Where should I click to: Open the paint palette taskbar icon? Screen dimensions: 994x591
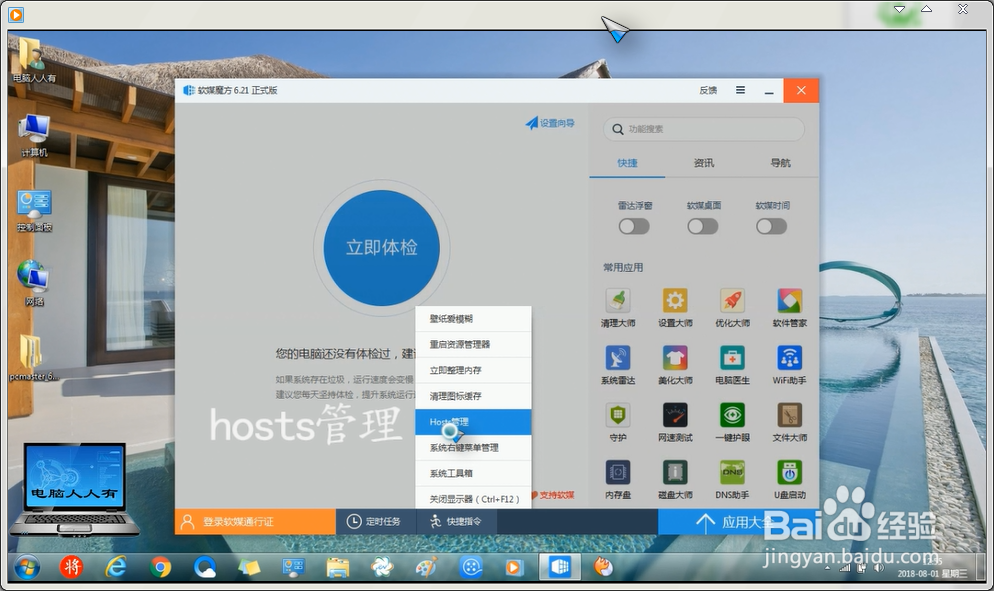(x=426, y=568)
